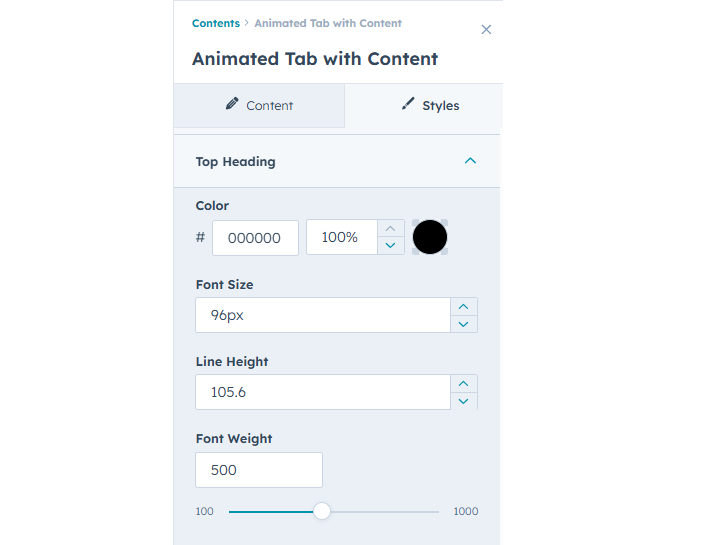726x545 pixels.
Task: Decrease color opacity with down arrow
Action: click(x=391, y=246)
